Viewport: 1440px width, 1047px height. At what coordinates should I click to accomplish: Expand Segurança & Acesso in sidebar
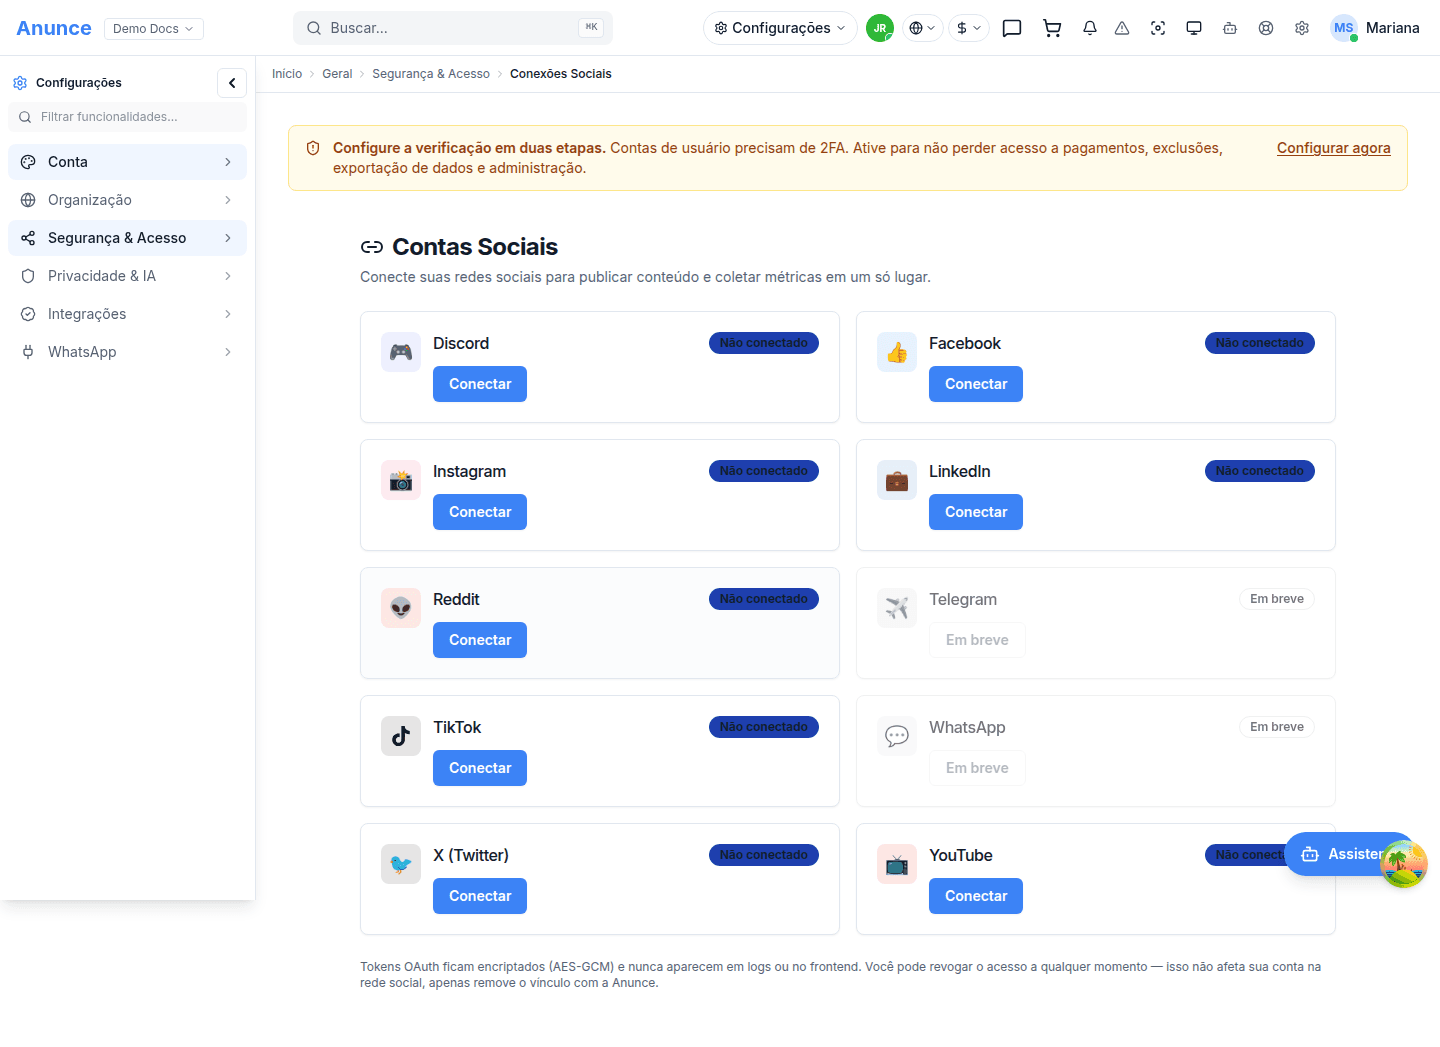click(127, 238)
